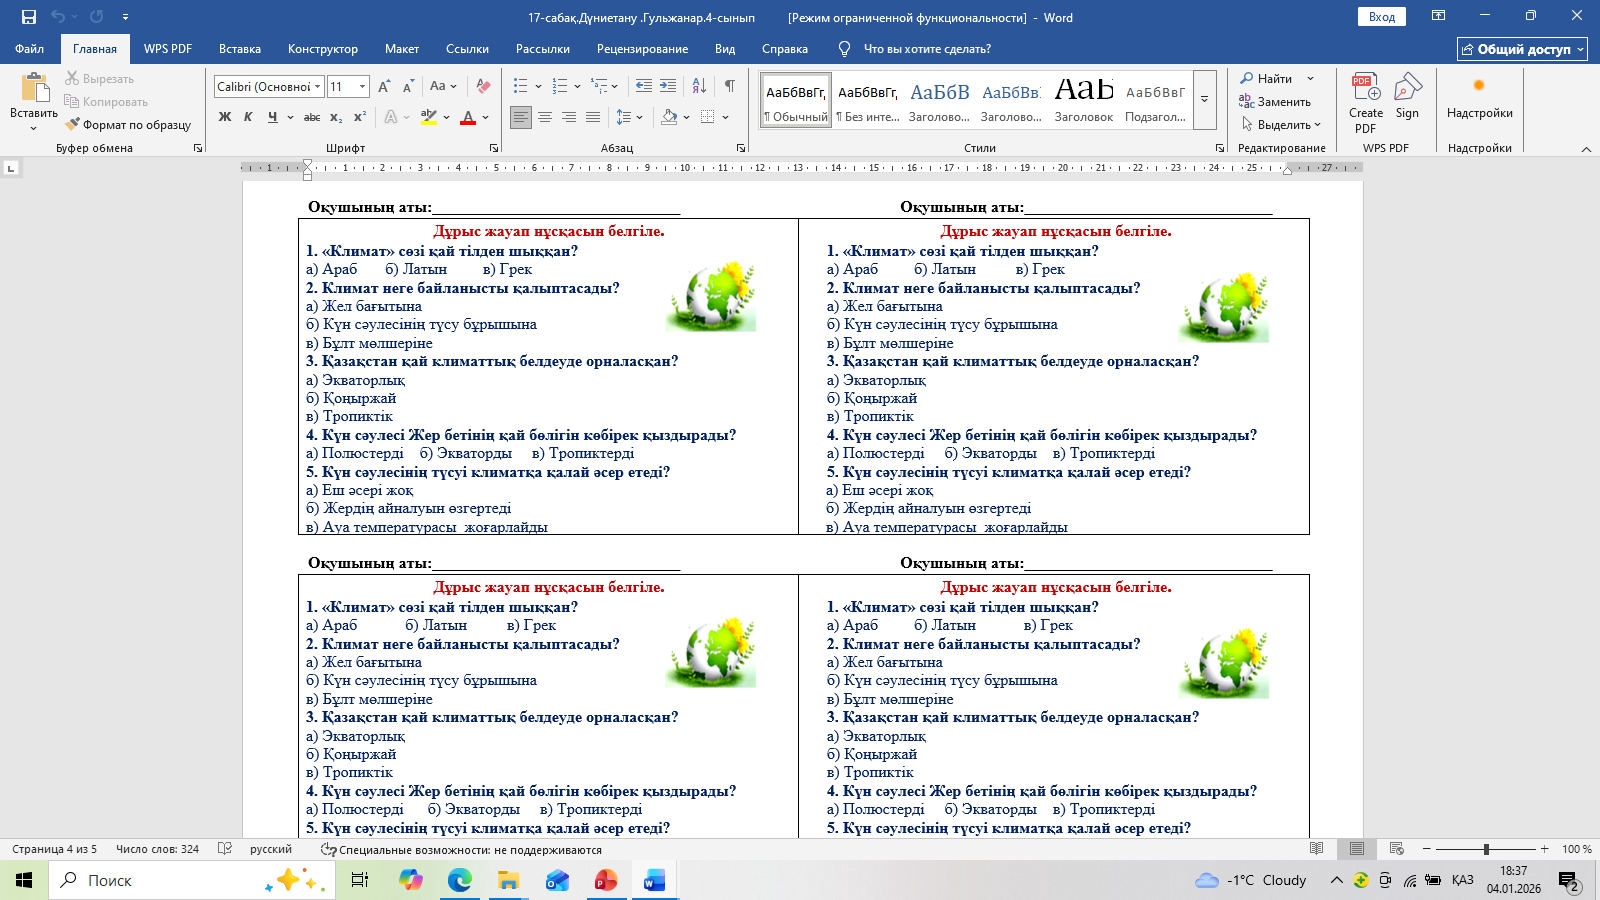
Task: Click the zoom slider handle in status bar
Action: [x=1486, y=849]
